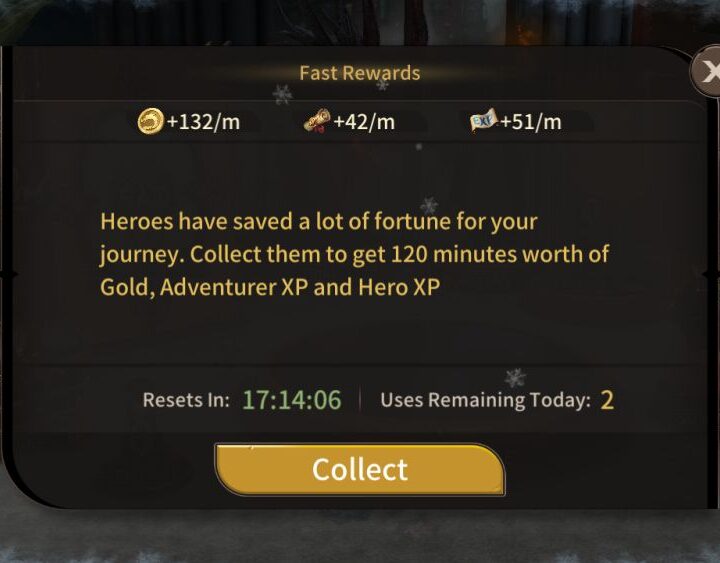Click the Resets In label
Image resolution: width=720 pixels, height=563 pixels.
[x=186, y=400]
